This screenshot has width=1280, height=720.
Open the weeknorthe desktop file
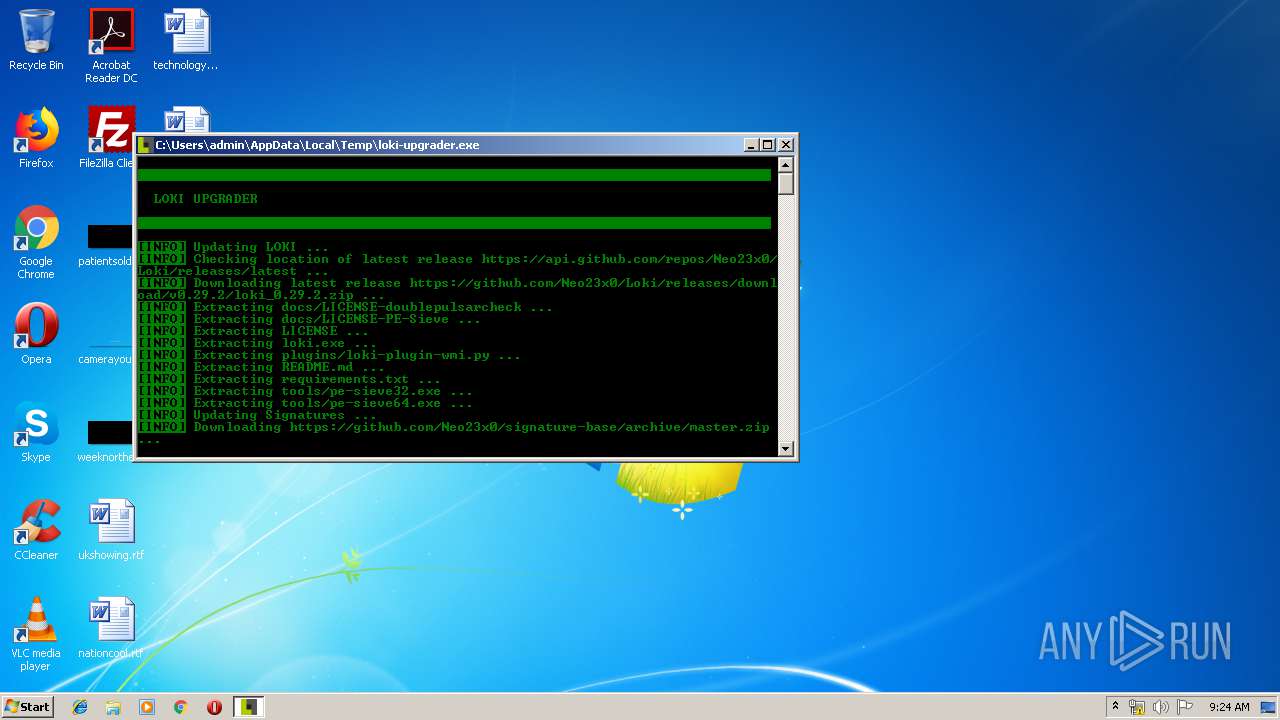click(106, 442)
